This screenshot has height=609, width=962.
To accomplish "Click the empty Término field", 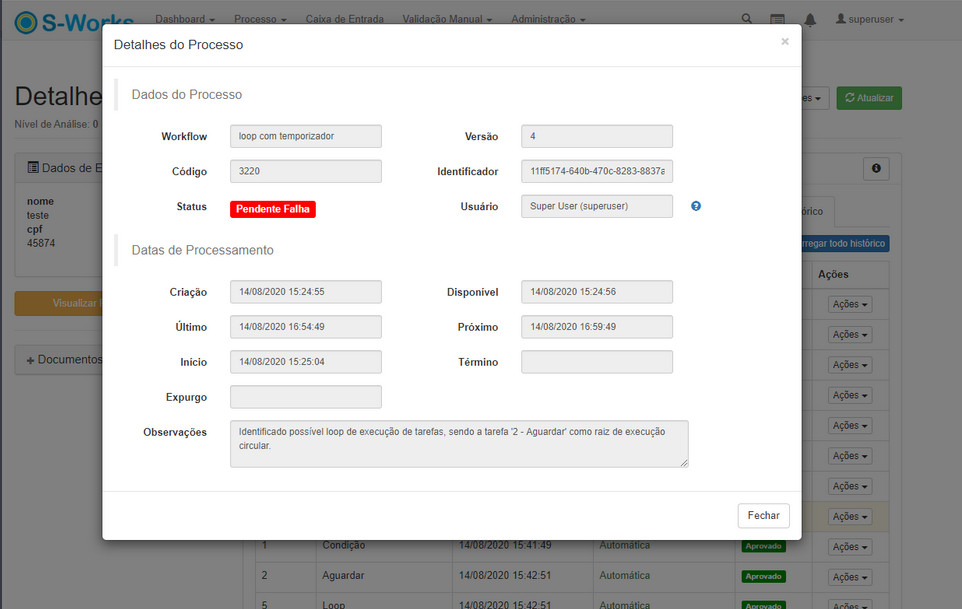I will [597, 362].
